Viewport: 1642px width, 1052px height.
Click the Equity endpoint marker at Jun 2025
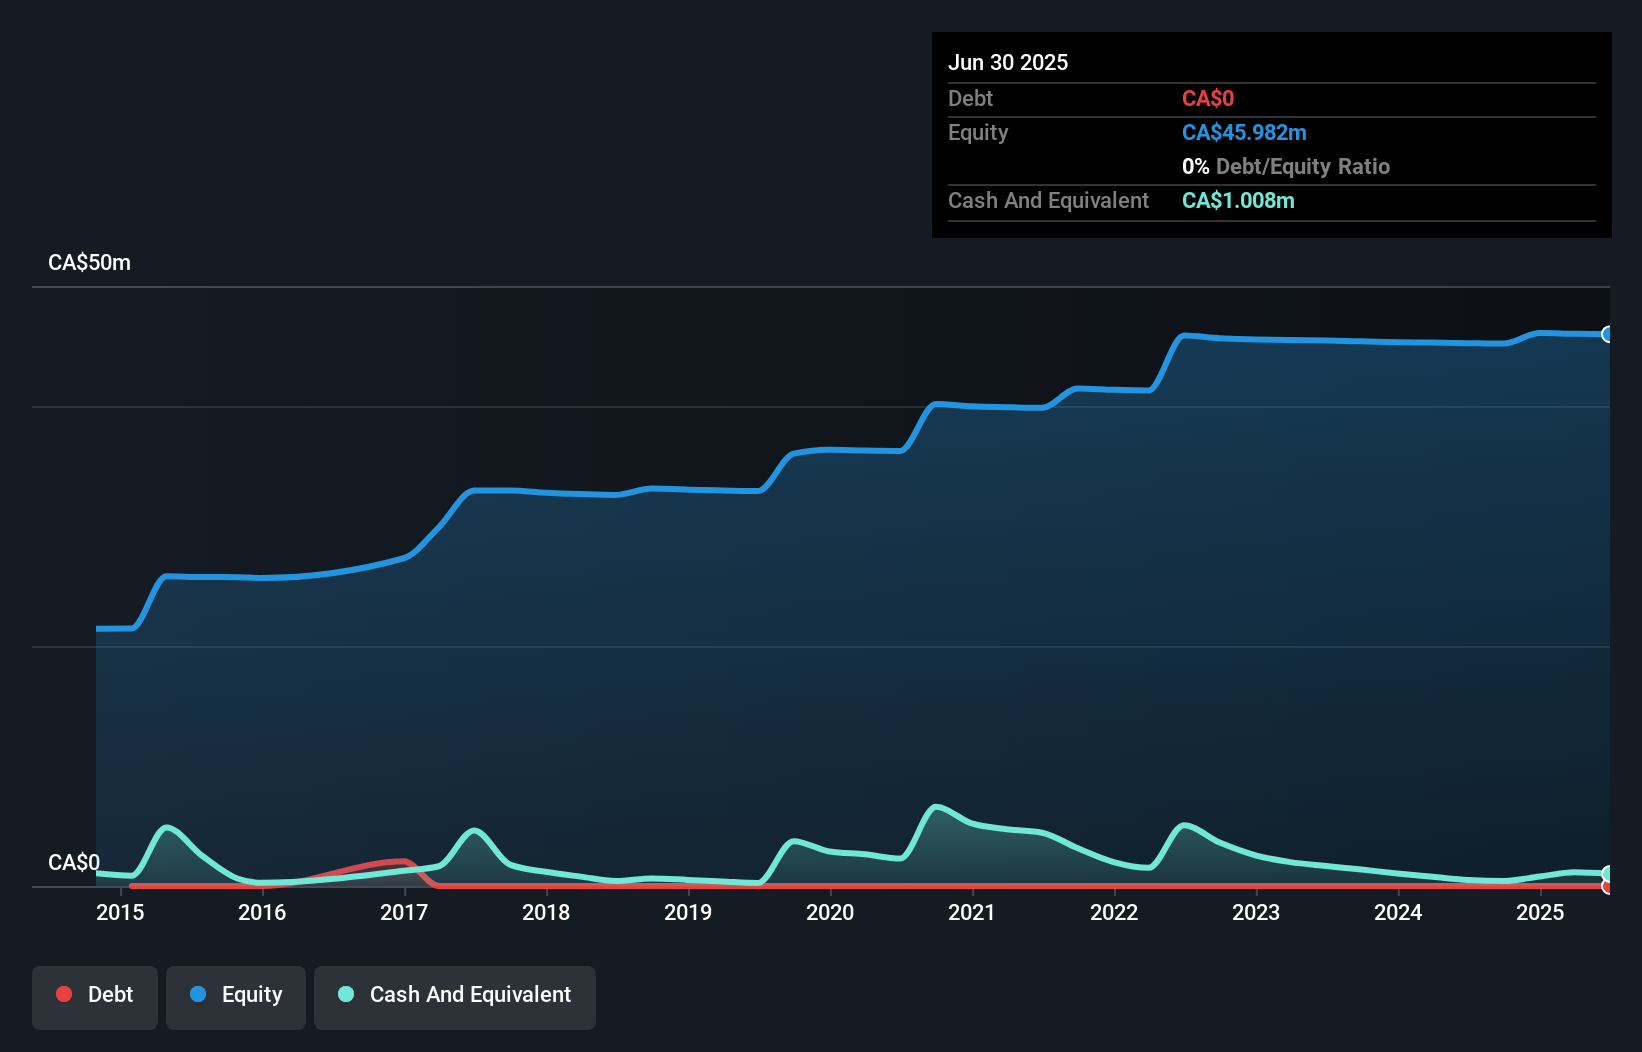coord(1608,334)
